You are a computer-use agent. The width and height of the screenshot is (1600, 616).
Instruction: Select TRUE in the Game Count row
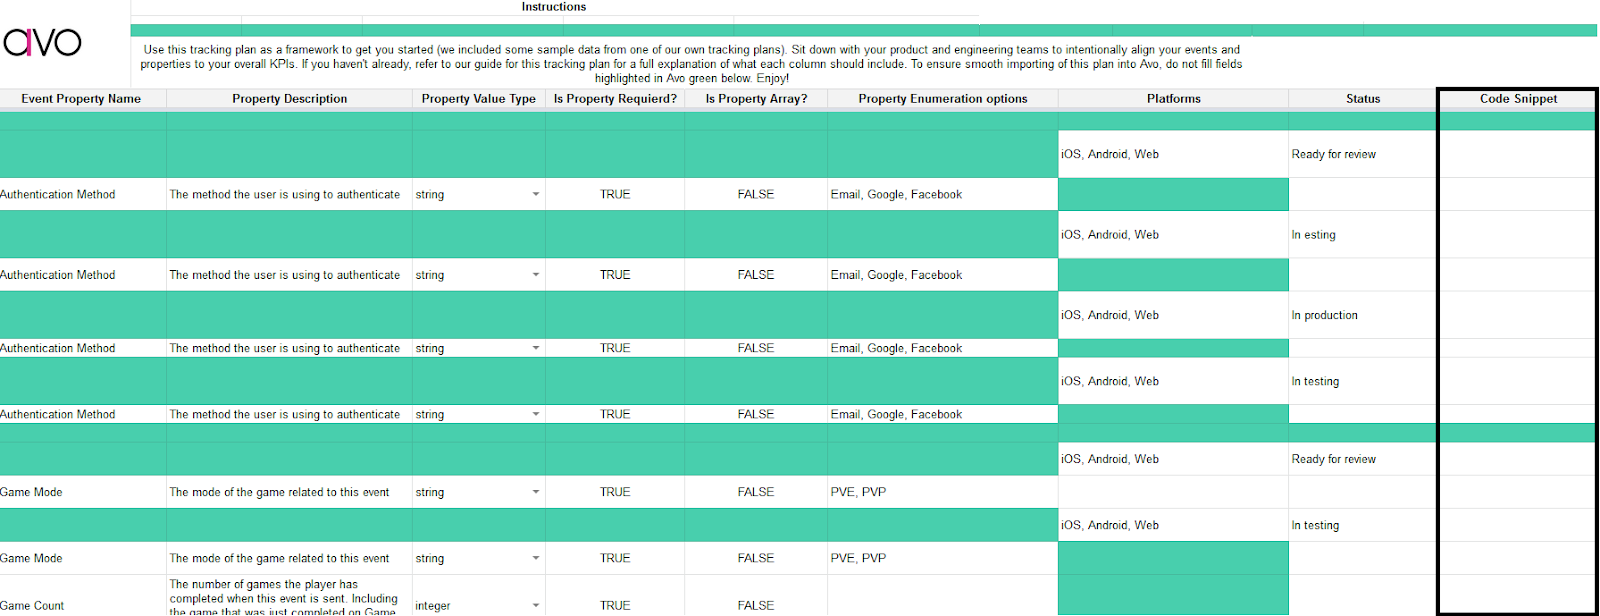(x=615, y=596)
